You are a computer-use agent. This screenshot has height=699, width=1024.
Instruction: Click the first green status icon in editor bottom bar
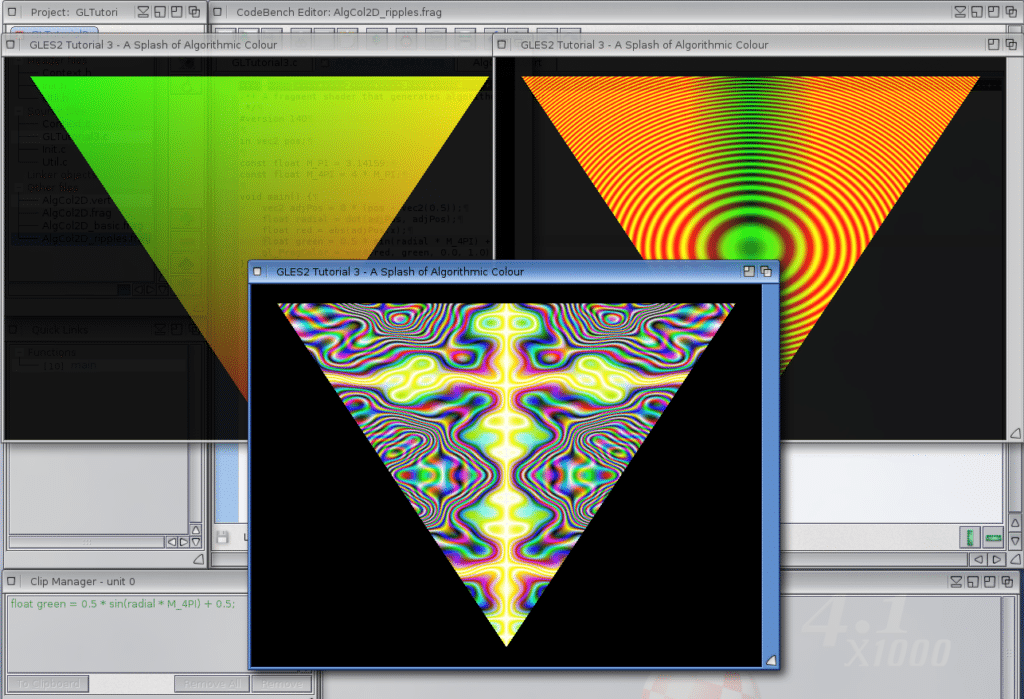pyautogui.click(x=970, y=538)
